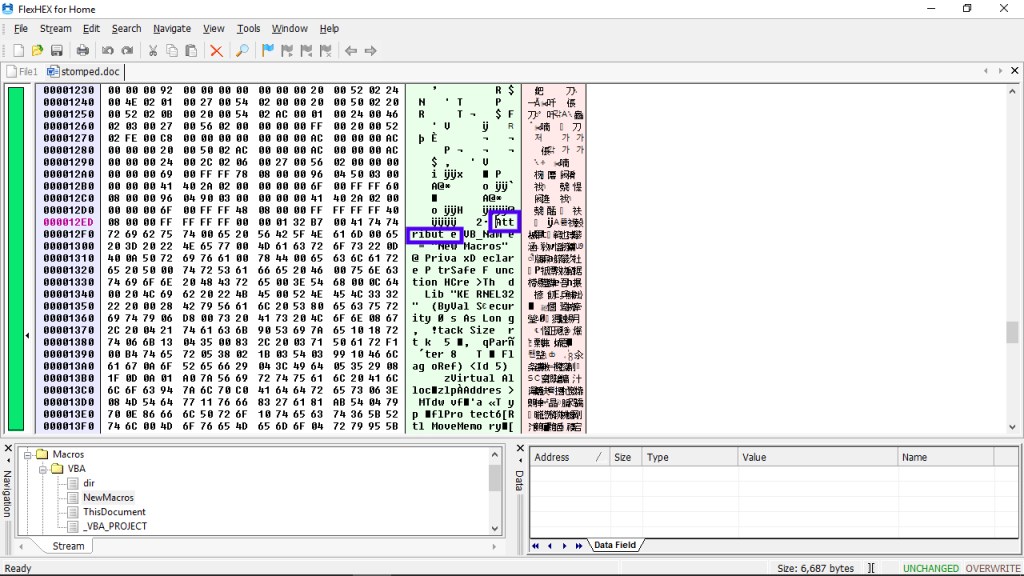Collapse the VBA folder node

pyautogui.click(x=43, y=469)
